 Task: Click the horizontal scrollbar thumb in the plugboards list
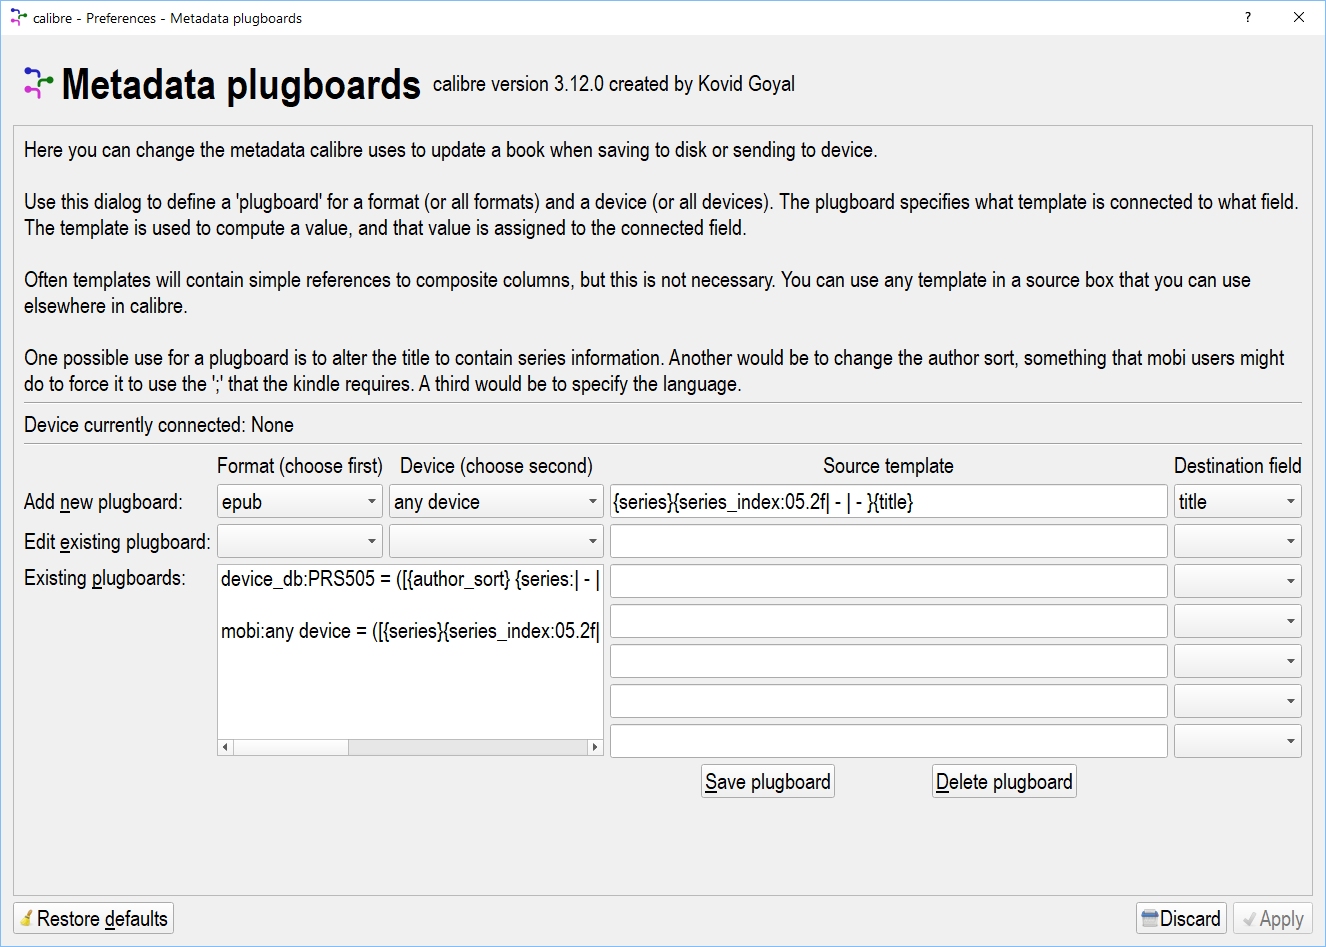[291, 747]
